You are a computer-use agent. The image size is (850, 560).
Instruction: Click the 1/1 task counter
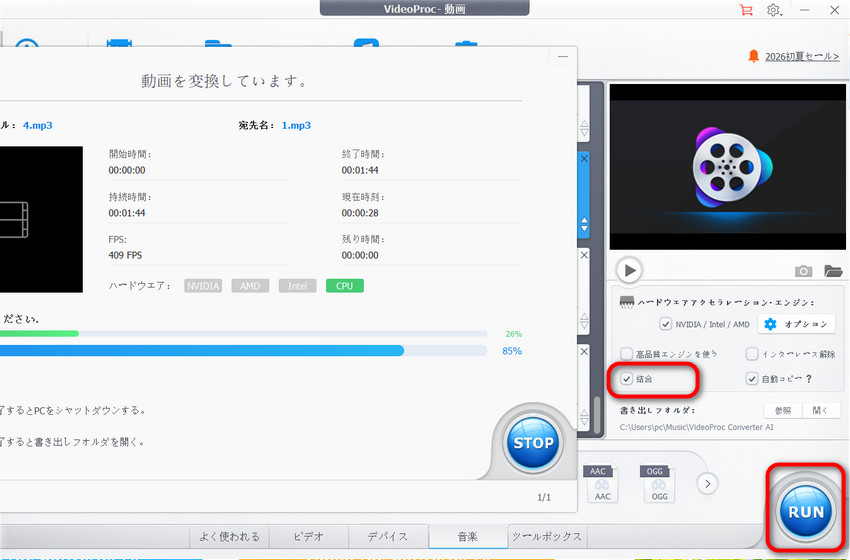[544, 497]
